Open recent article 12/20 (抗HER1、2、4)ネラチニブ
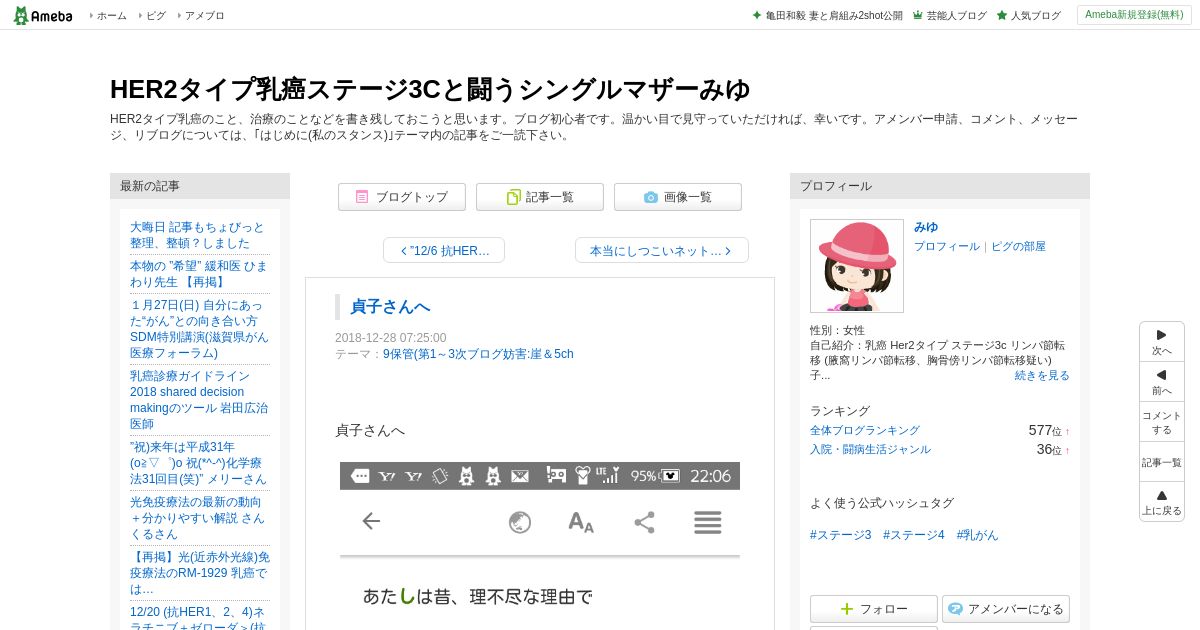This screenshot has height=630, width=1200. point(198,617)
